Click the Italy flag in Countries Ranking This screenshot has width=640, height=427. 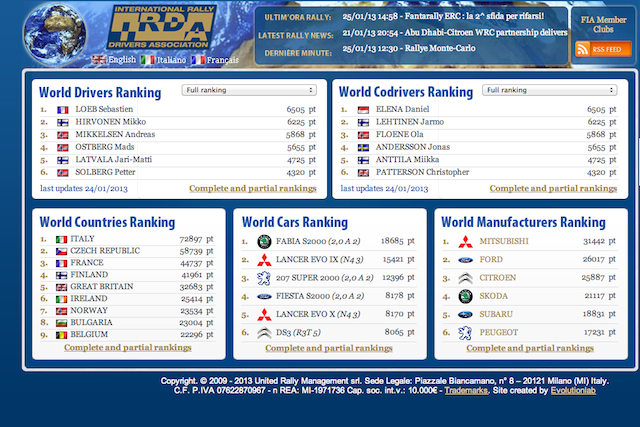tap(61, 240)
